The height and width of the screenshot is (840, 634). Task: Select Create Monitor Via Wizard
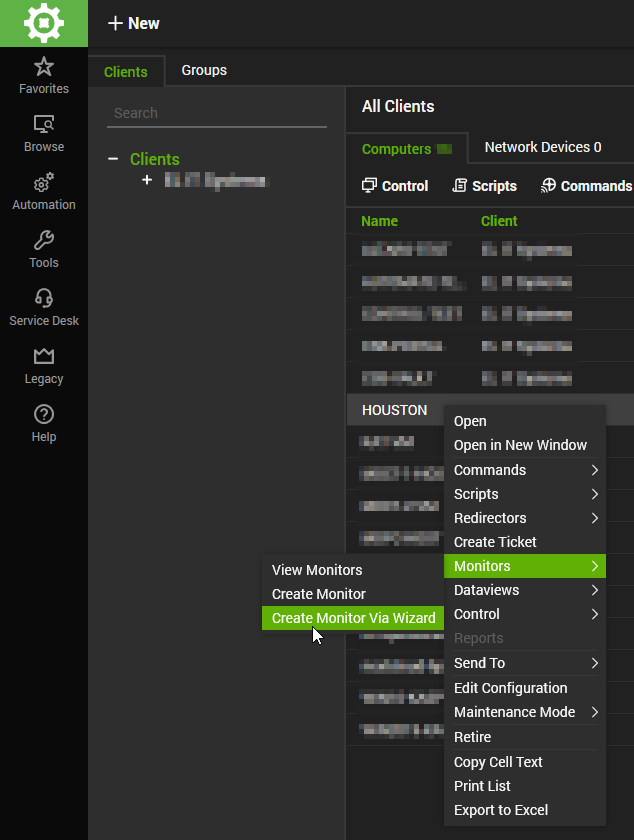pos(353,618)
